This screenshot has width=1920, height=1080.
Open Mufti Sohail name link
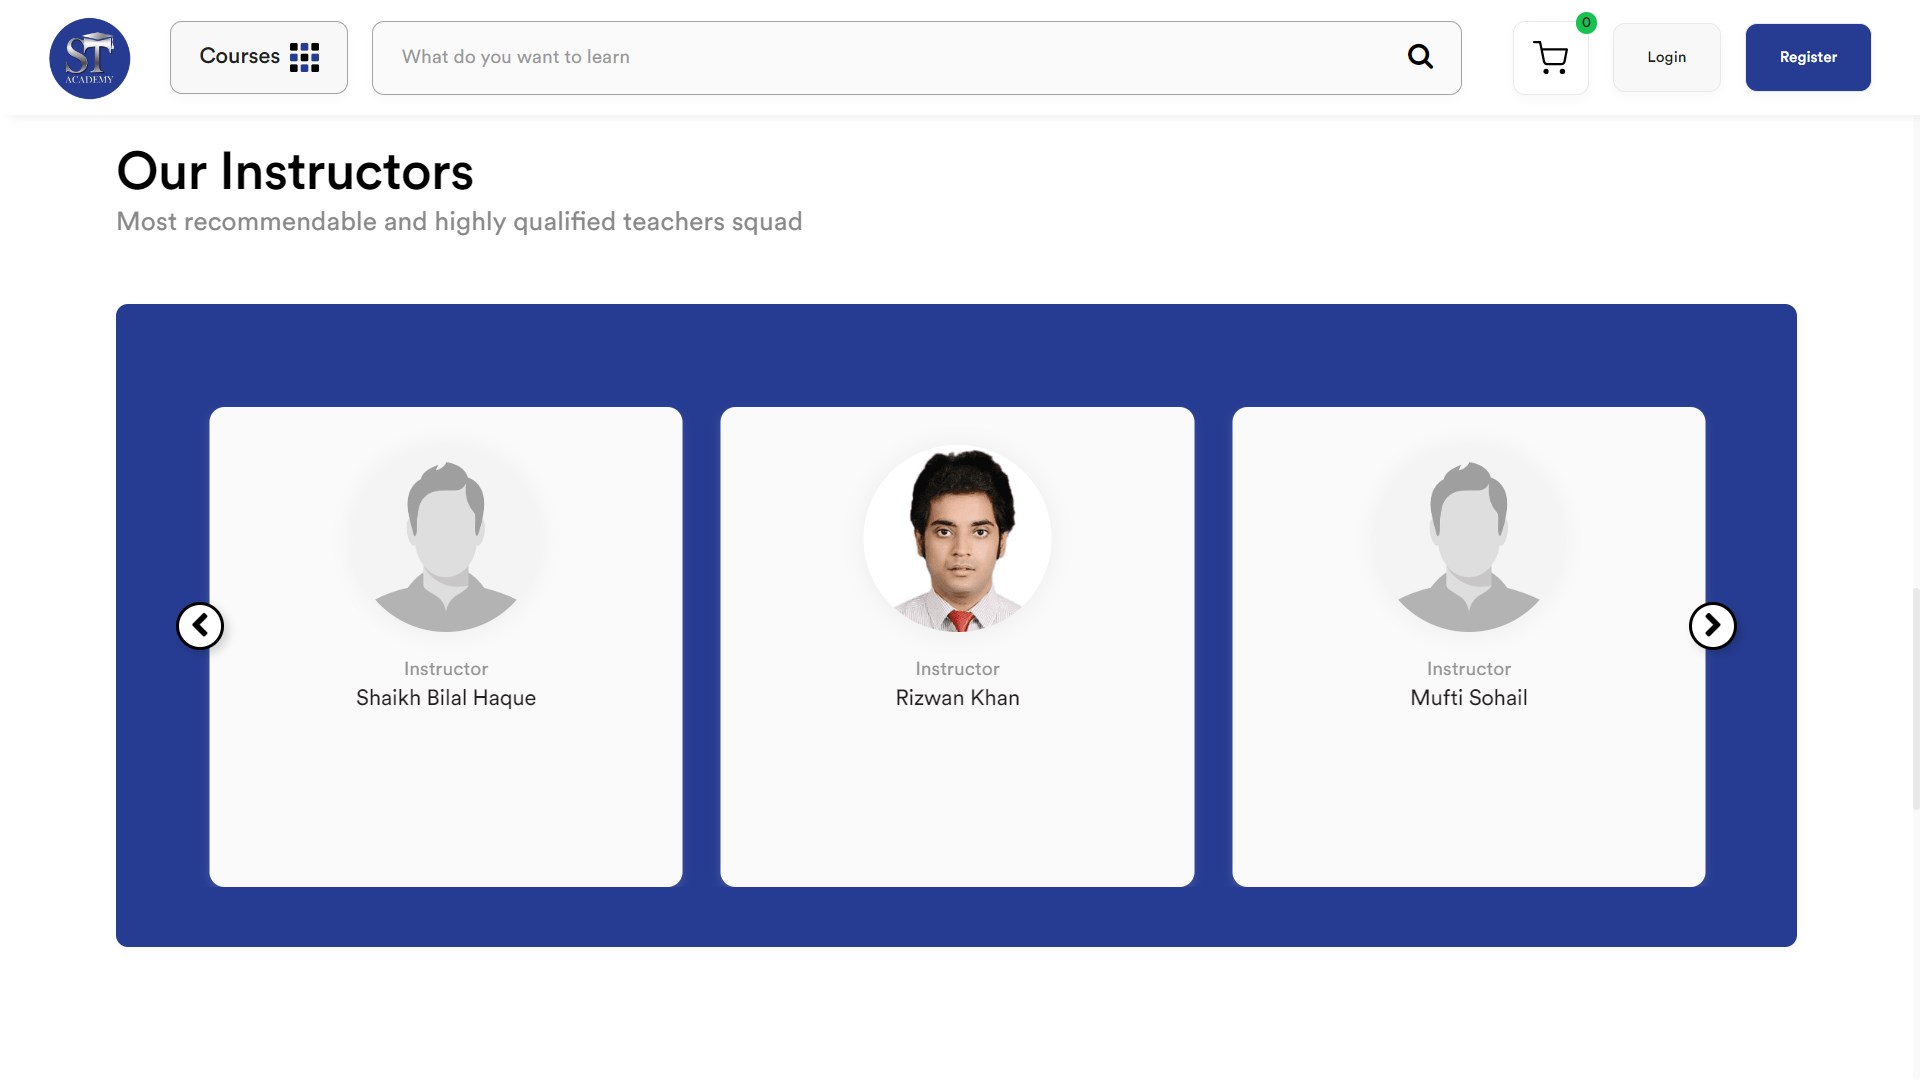pyautogui.click(x=1468, y=698)
